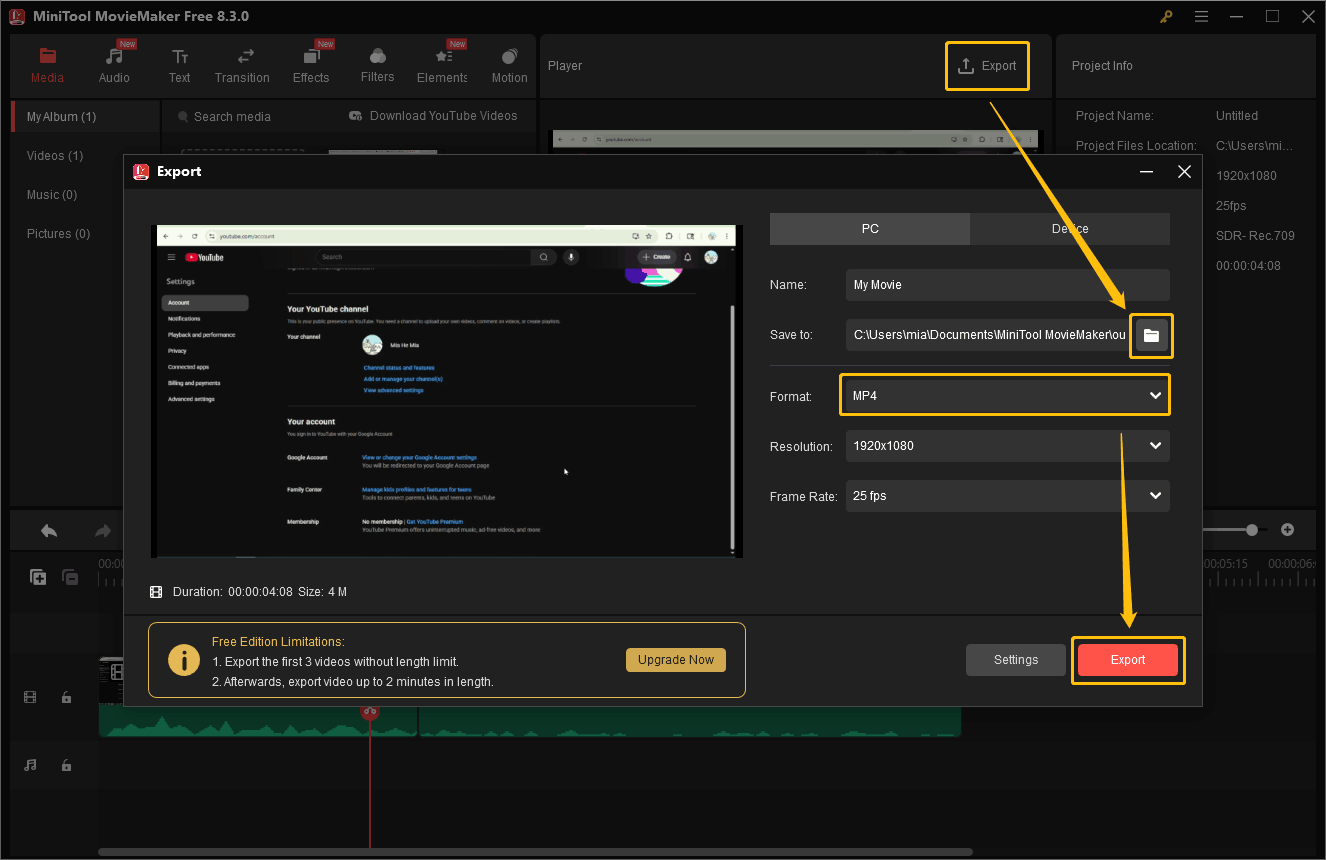Screen dimensions: 1326x860
Task: Click the Project Files Location label
Action: pos(1136,146)
